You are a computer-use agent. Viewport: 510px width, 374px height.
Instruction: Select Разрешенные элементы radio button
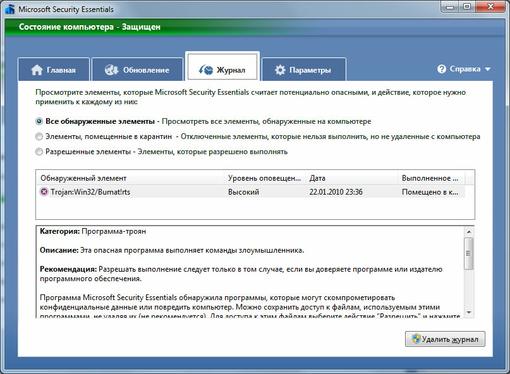[x=39, y=152]
